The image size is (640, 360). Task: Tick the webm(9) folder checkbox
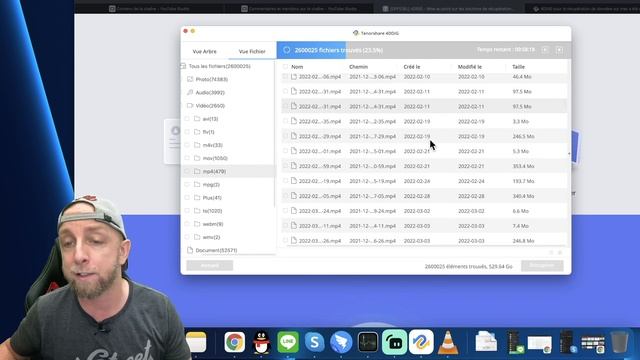click(187, 224)
